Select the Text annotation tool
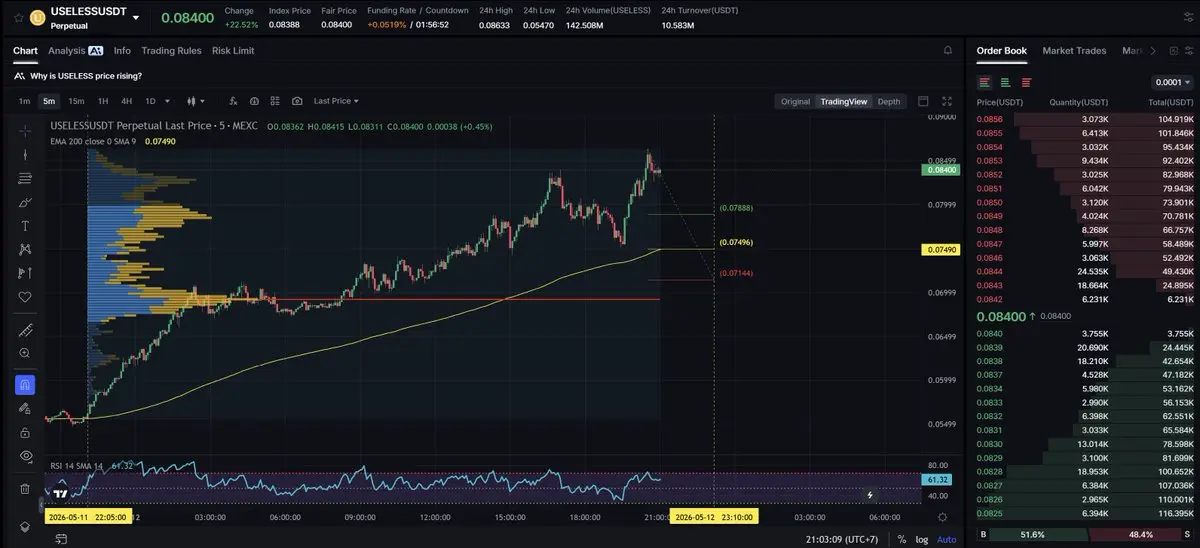Screen dimensions: 1200x548 (x=25, y=226)
